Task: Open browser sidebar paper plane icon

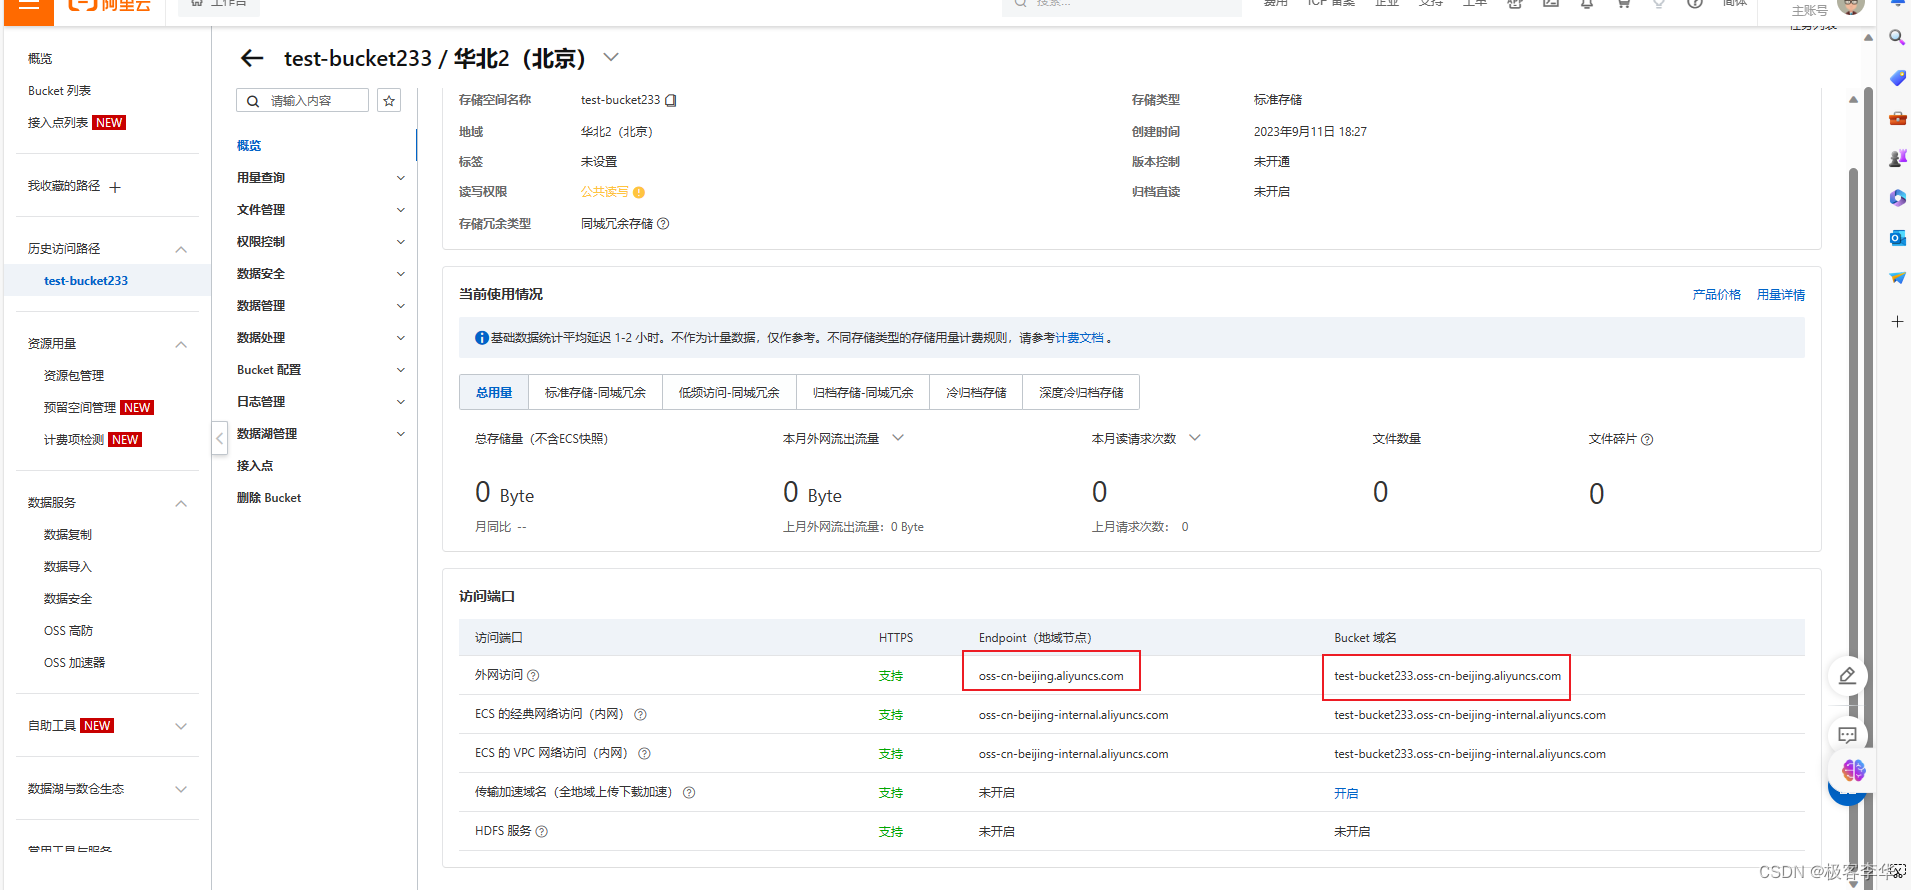Action: 1897,278
